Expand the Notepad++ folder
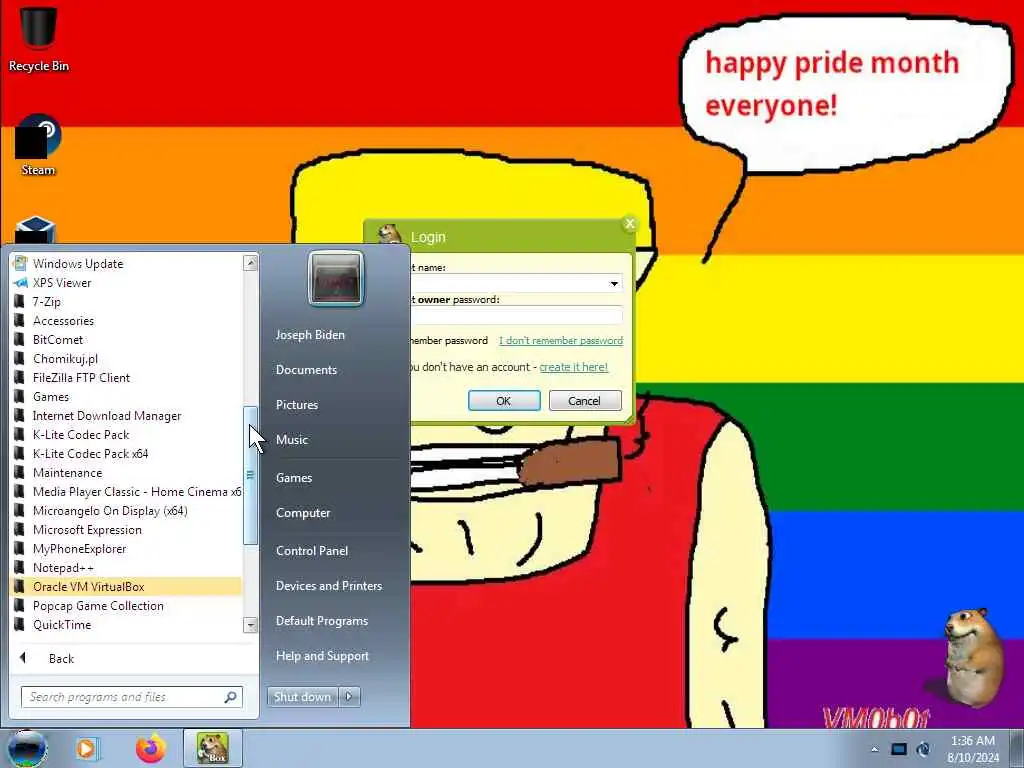Image resolution: width=1024 pixels, height=768 pixels. point(127,568)
